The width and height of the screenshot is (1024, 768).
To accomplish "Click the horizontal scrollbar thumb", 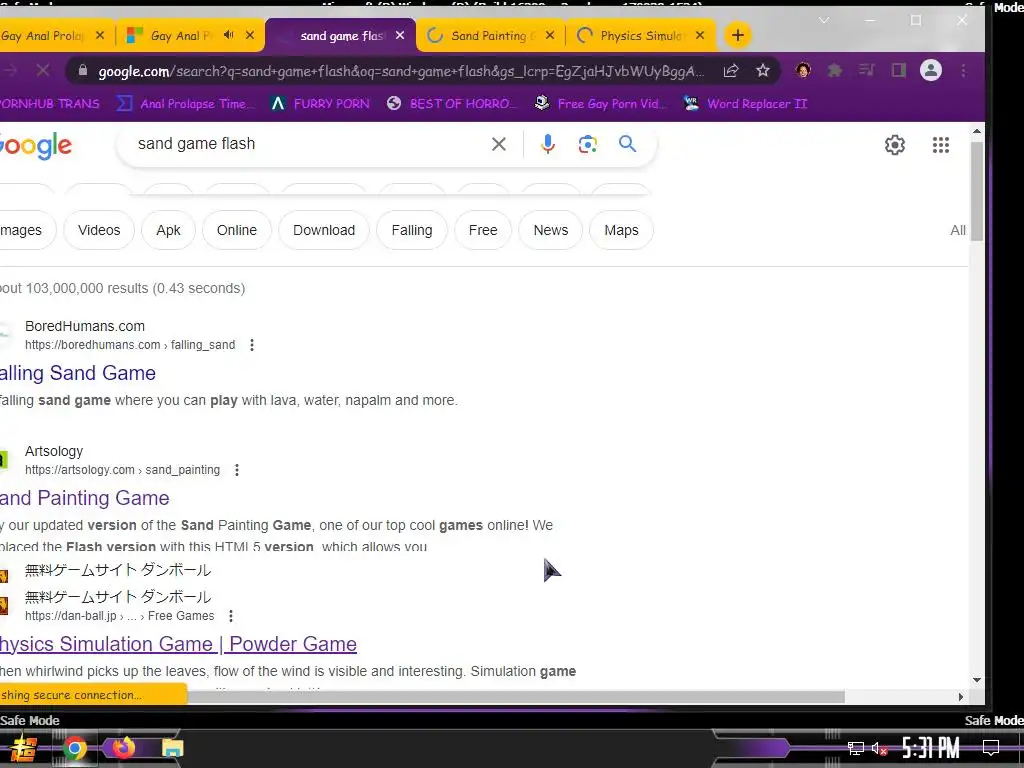I will click(x=516, y=697).
